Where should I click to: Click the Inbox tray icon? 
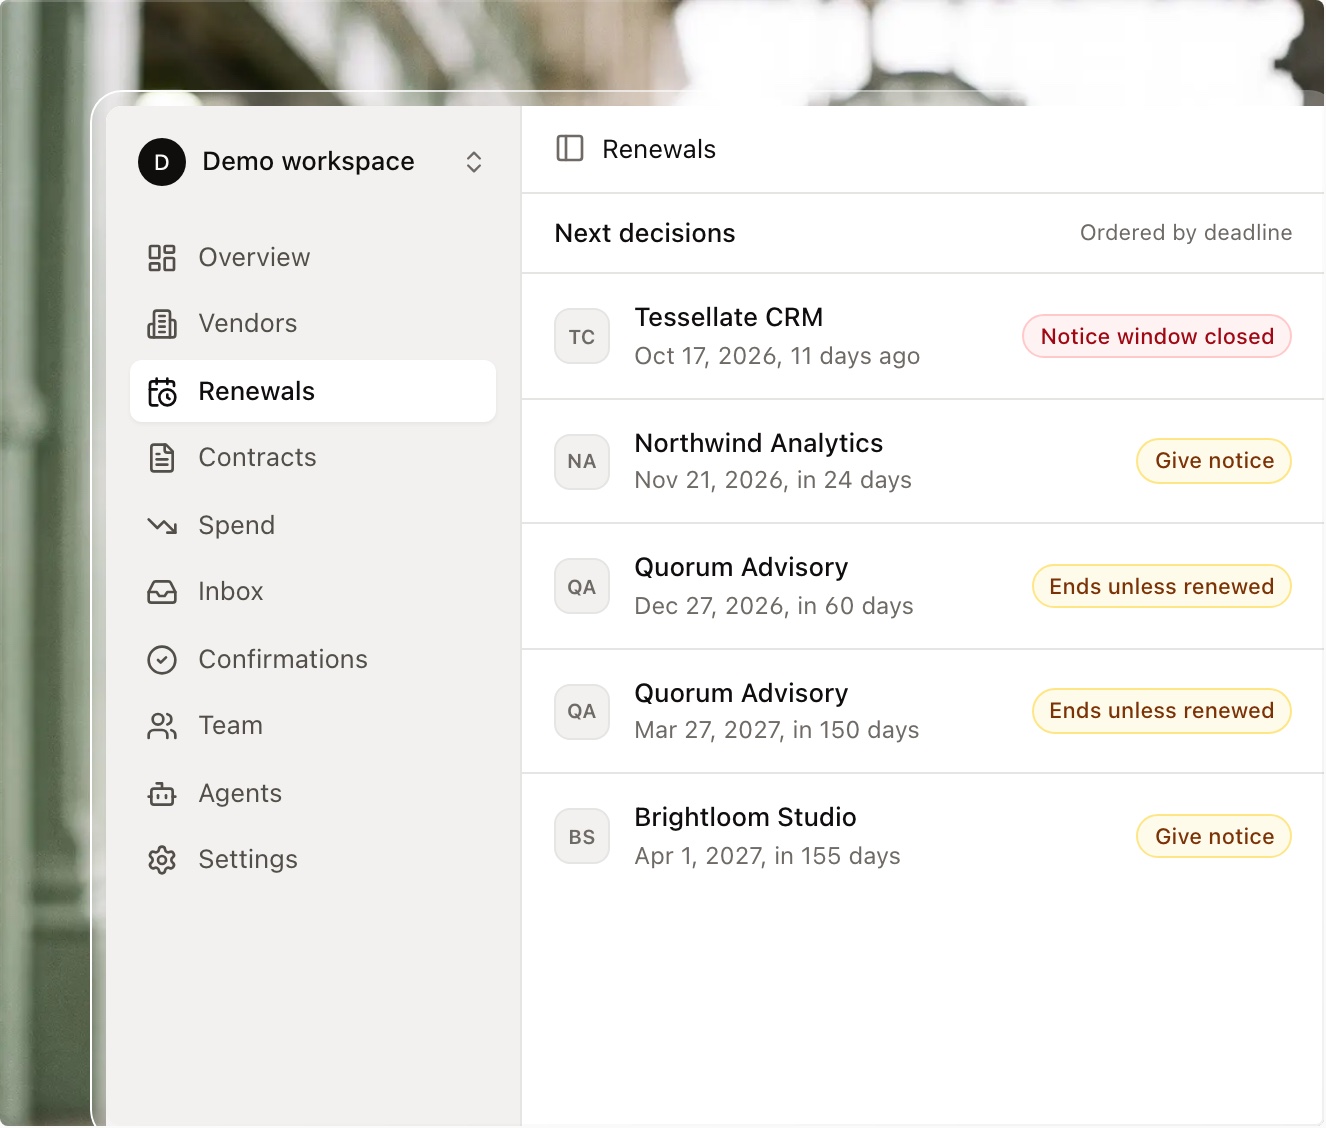tap(162, 592)
